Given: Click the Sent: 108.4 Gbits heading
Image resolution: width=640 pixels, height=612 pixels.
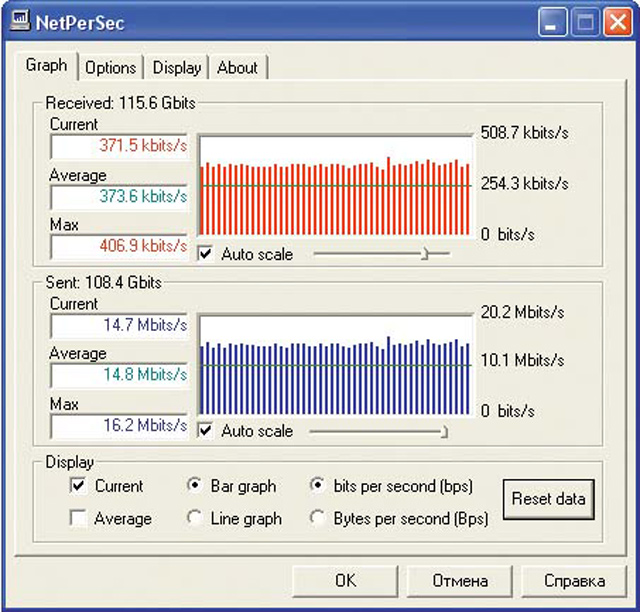Looking at the screenshot, I should pyautogui.click(x=104, y=282).
